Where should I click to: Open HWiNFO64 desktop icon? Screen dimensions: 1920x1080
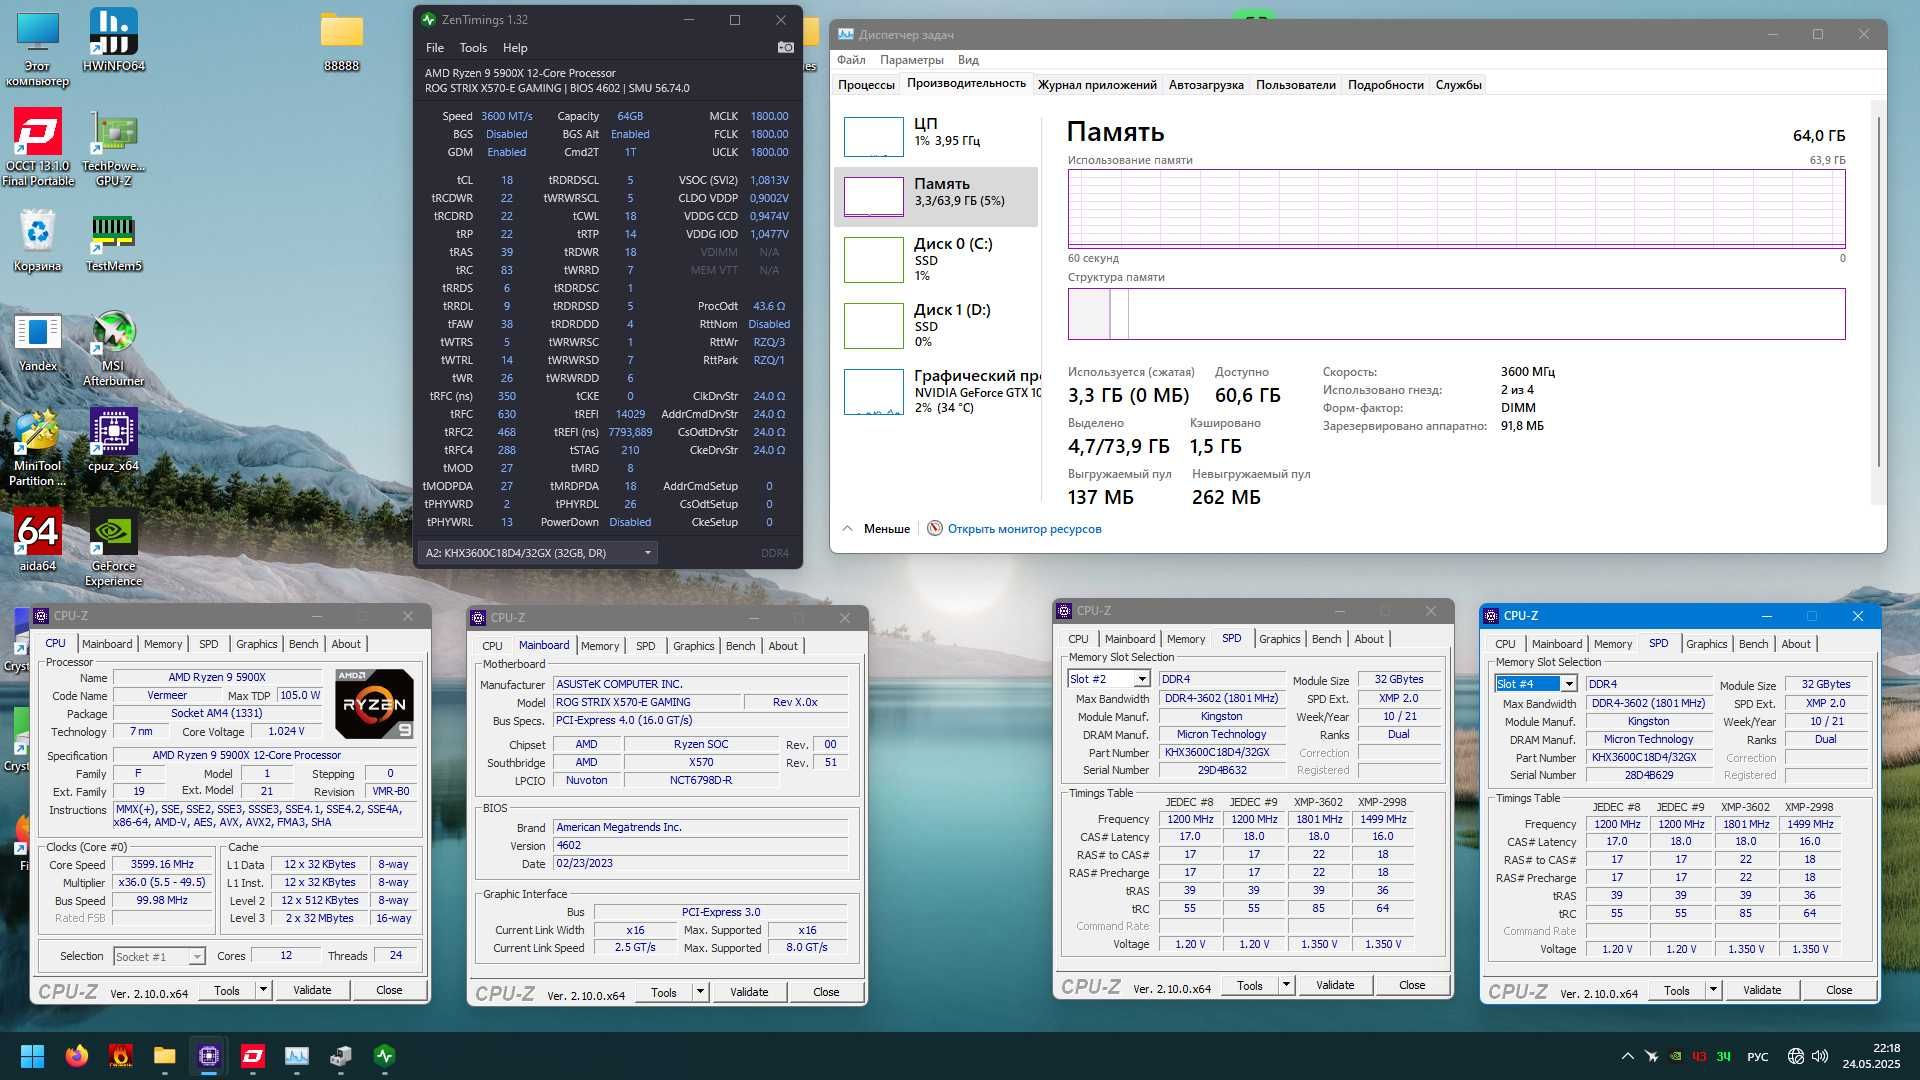(x=113, y=40)
